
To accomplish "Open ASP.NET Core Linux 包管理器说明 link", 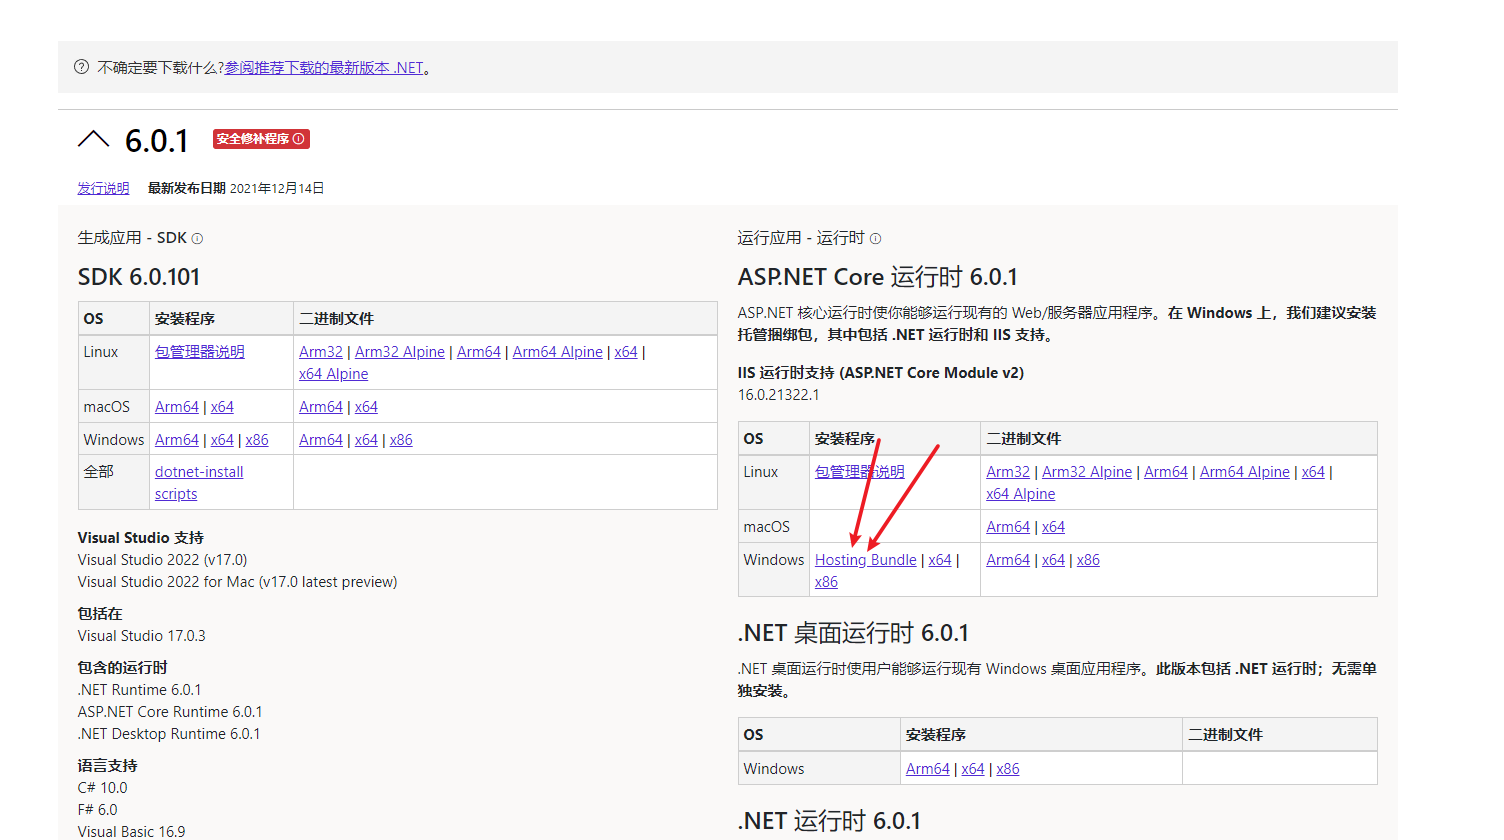I will [860, 472].
